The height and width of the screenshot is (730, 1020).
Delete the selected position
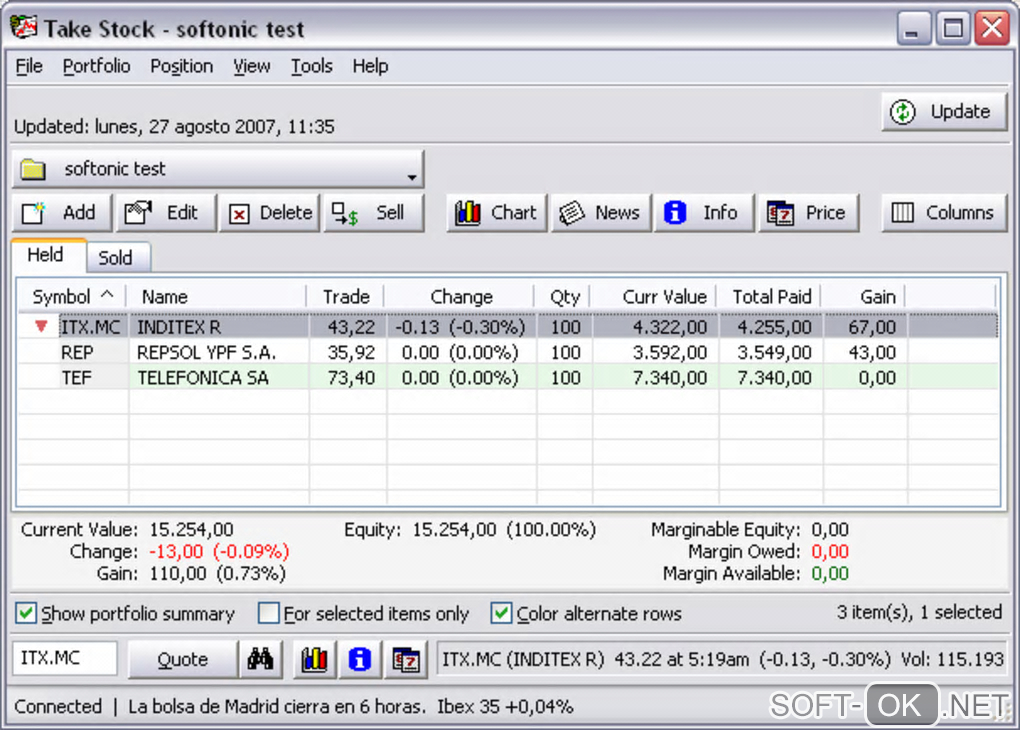coord(270,213)
